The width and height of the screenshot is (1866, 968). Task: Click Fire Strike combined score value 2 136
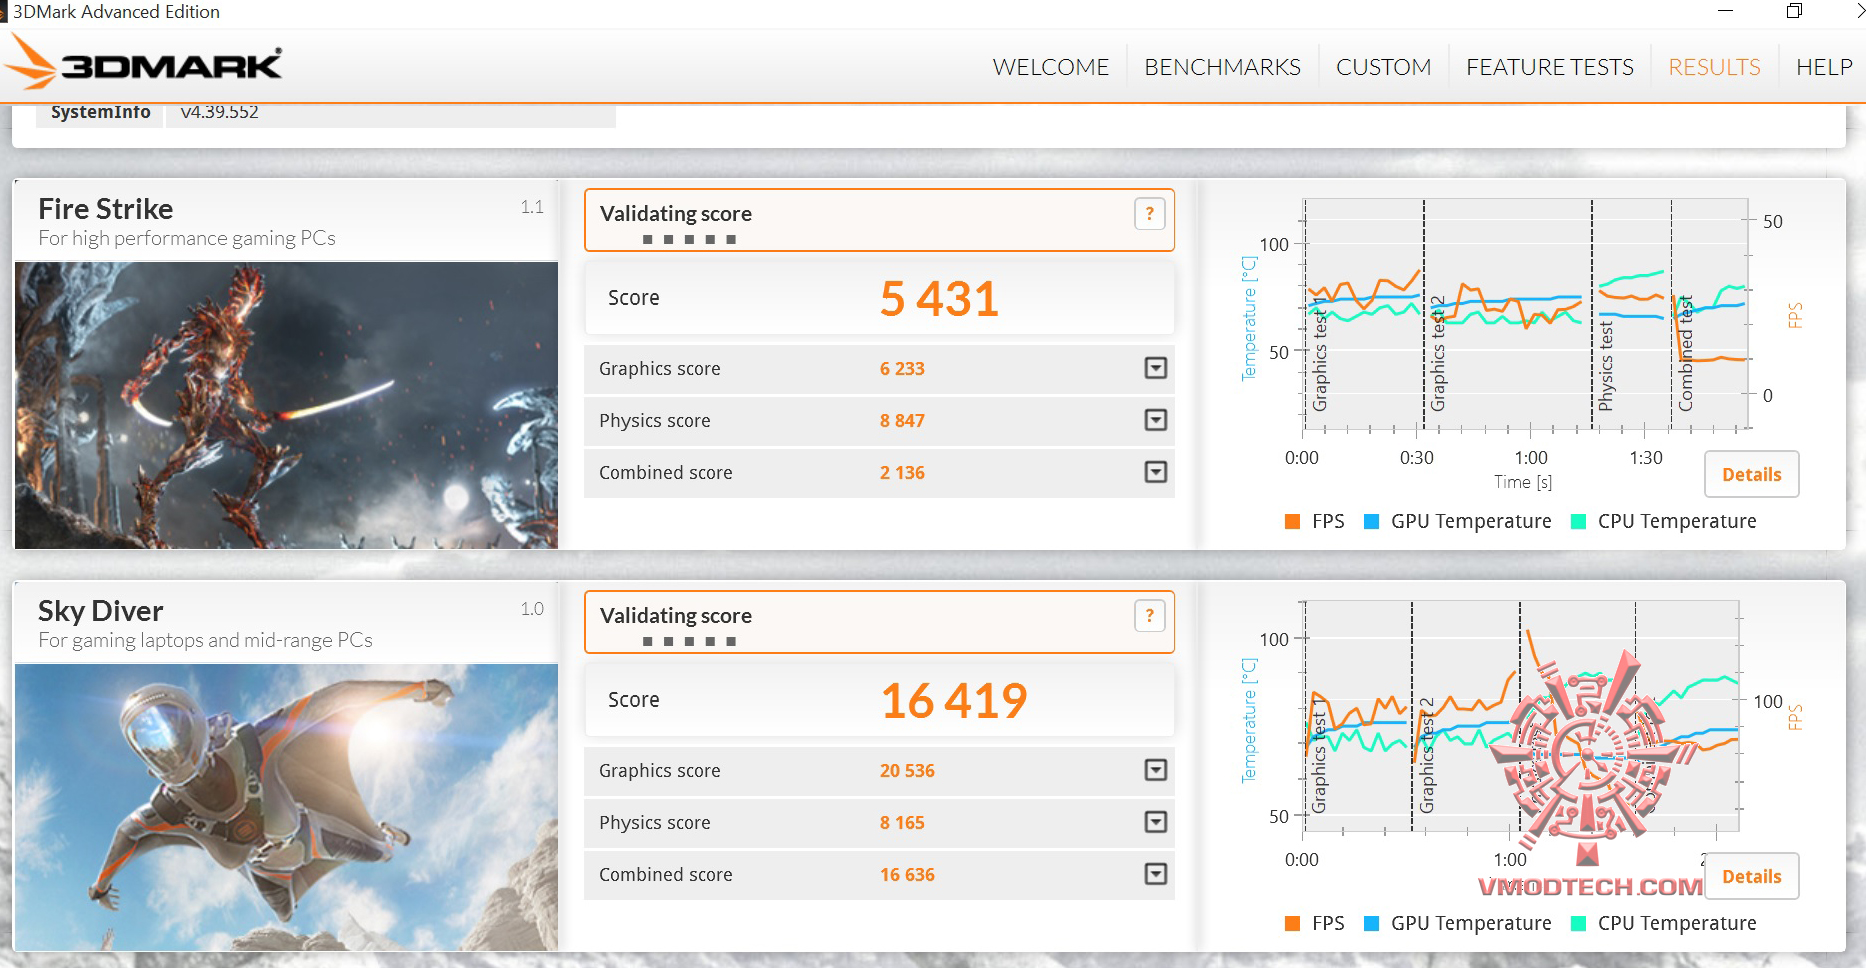click(x=902, y=472)
